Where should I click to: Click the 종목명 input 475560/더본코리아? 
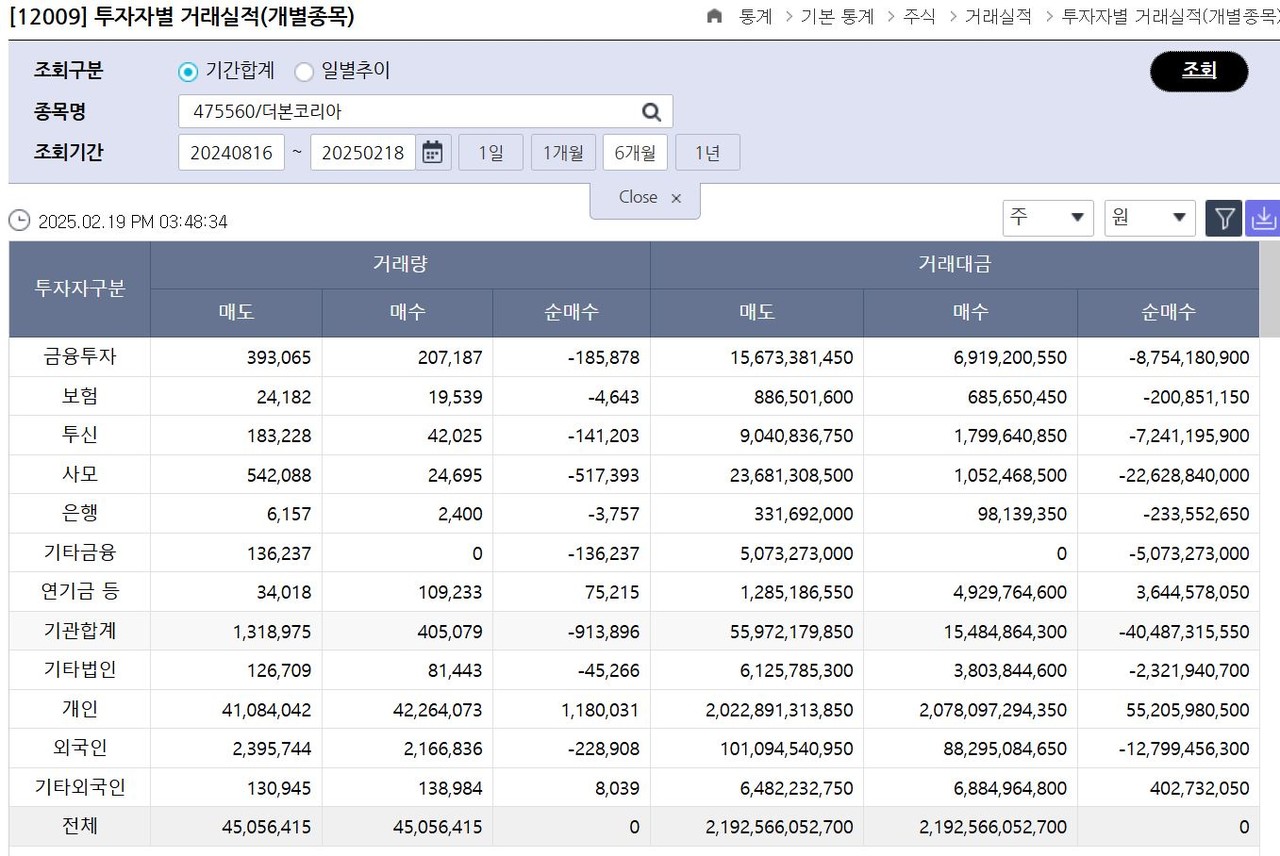pyautogui.click(x=425, y=112)
